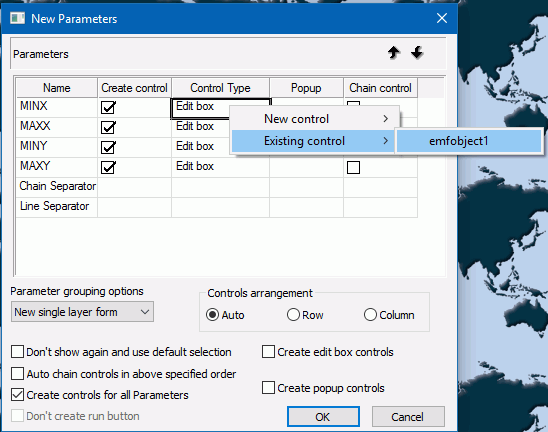Screen dimensions: 548x432
Task: Select the Column arrangement radio button
Action: click(x=370, y=315)
